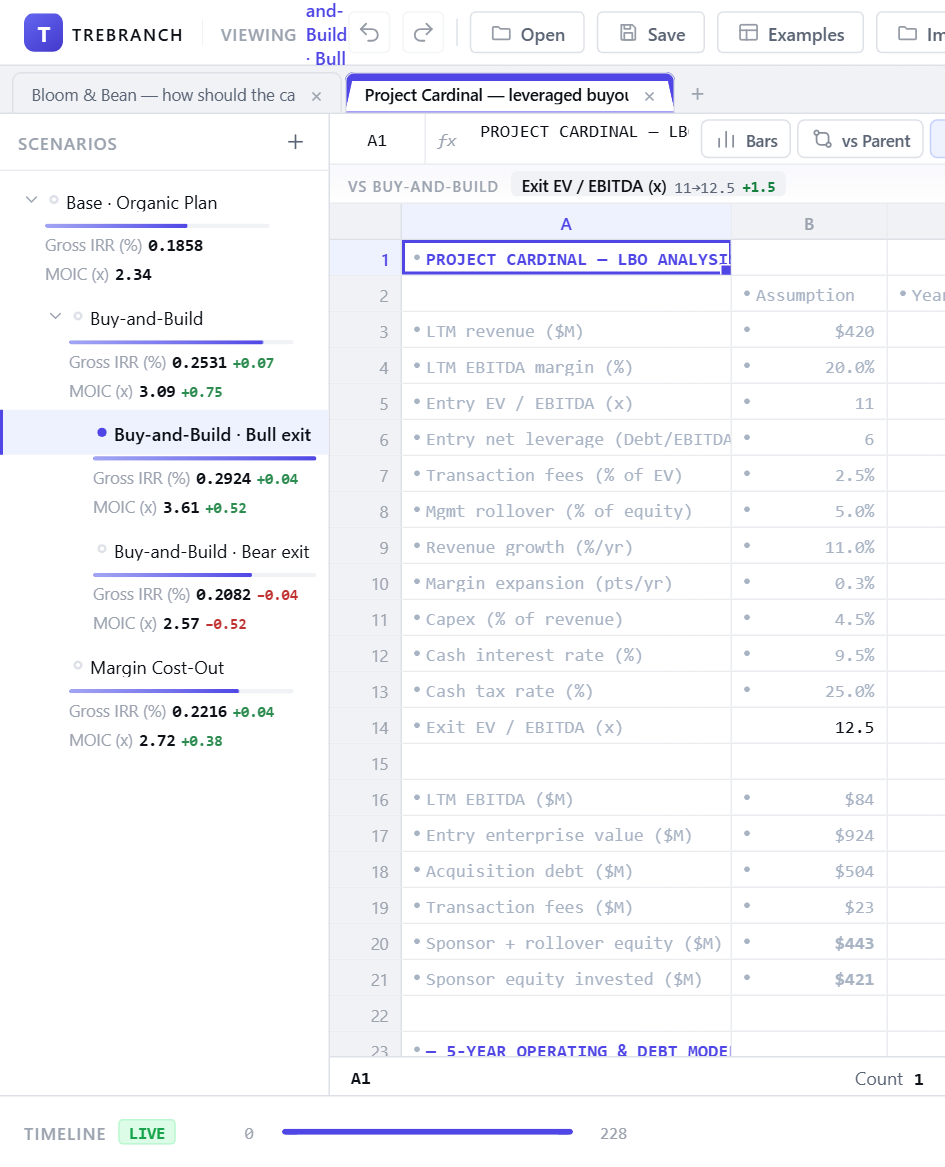Click the Exit EV / EBITDA (x) diff chip
Viewport: 945px width, 1167px height.
coord(647,186)
